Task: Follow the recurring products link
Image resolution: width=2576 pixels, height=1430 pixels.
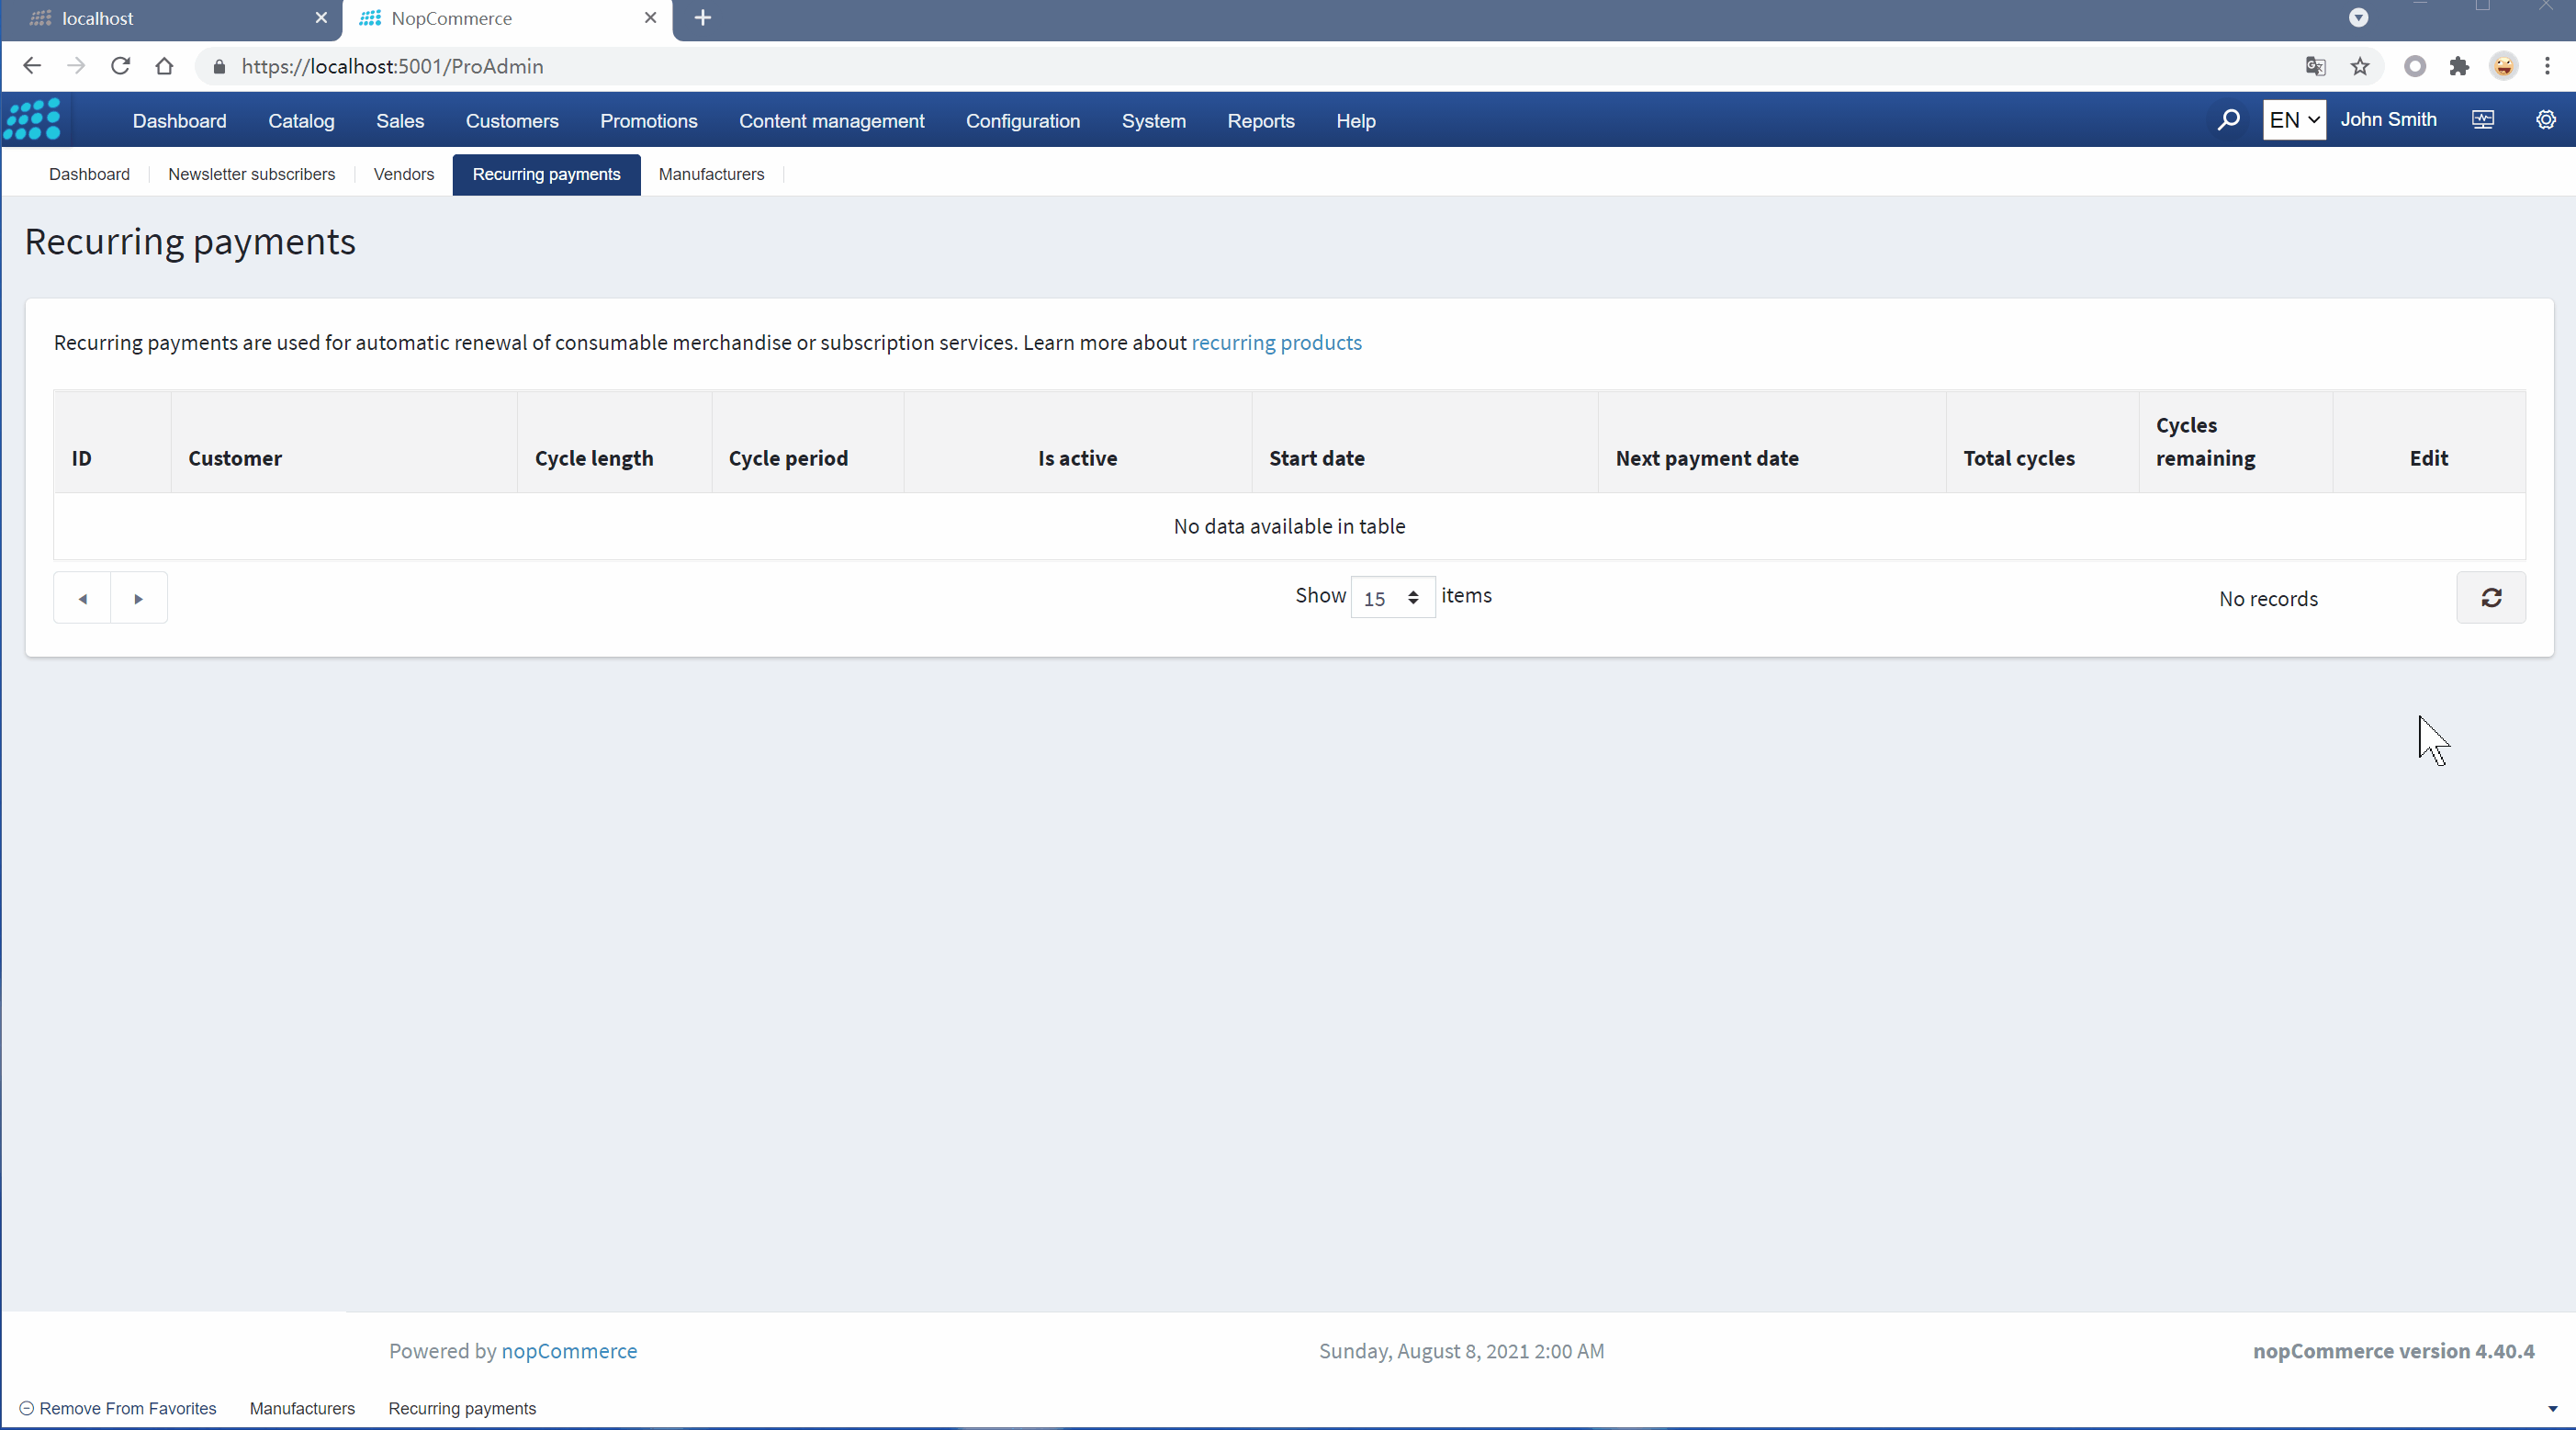Action: [x=1276, y=342]
